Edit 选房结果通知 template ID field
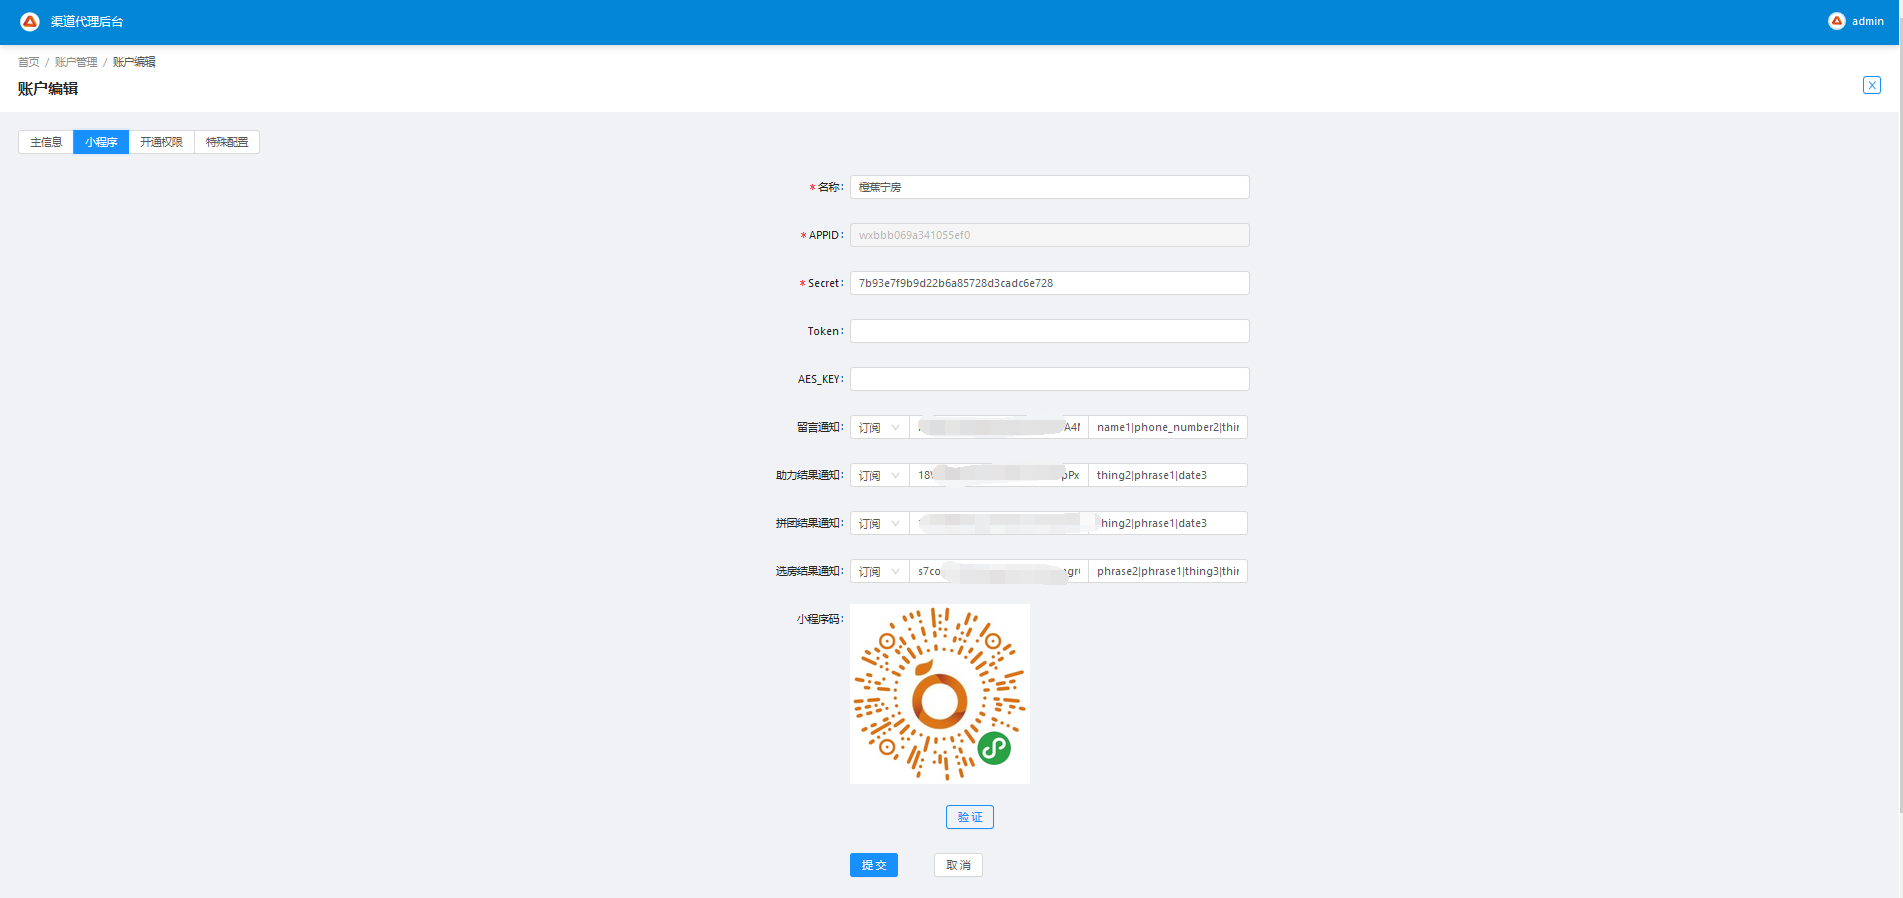The height and width of the screenshot is (898, 1903). (999, 571)
